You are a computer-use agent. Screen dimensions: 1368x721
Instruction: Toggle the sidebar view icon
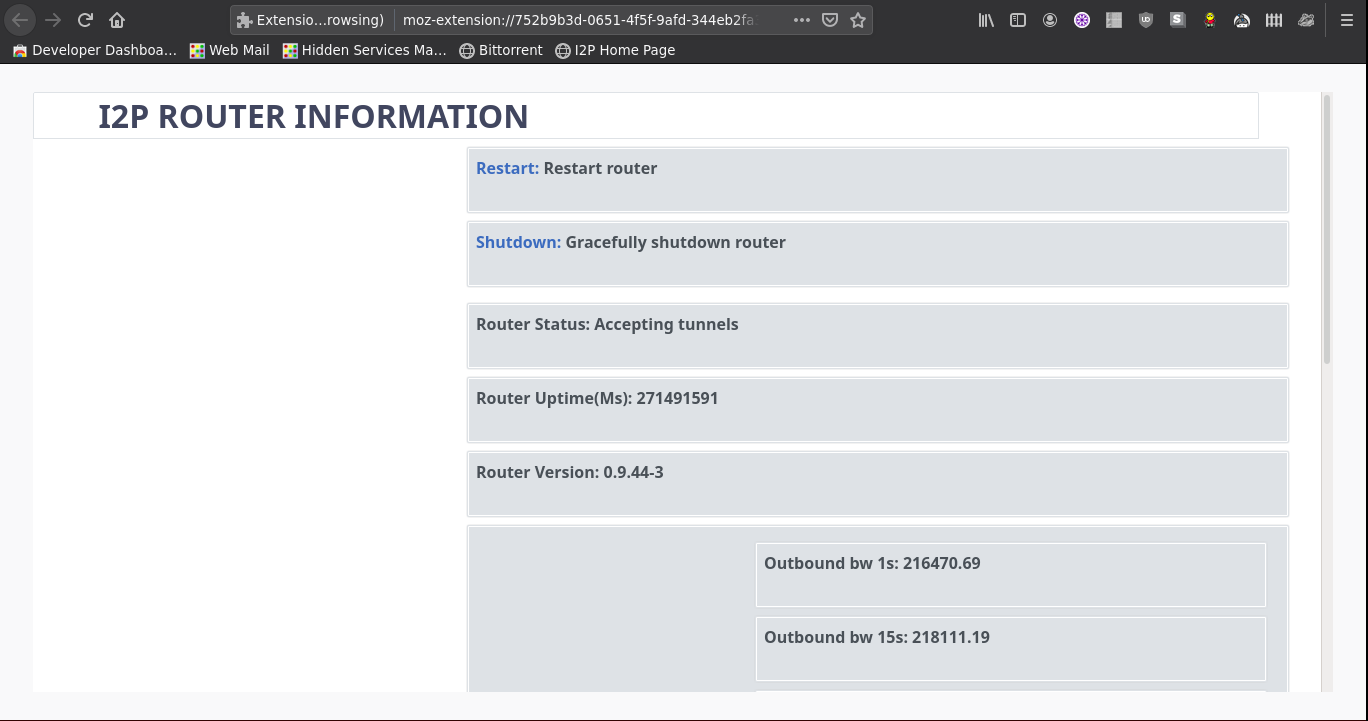pos(1018,20)
